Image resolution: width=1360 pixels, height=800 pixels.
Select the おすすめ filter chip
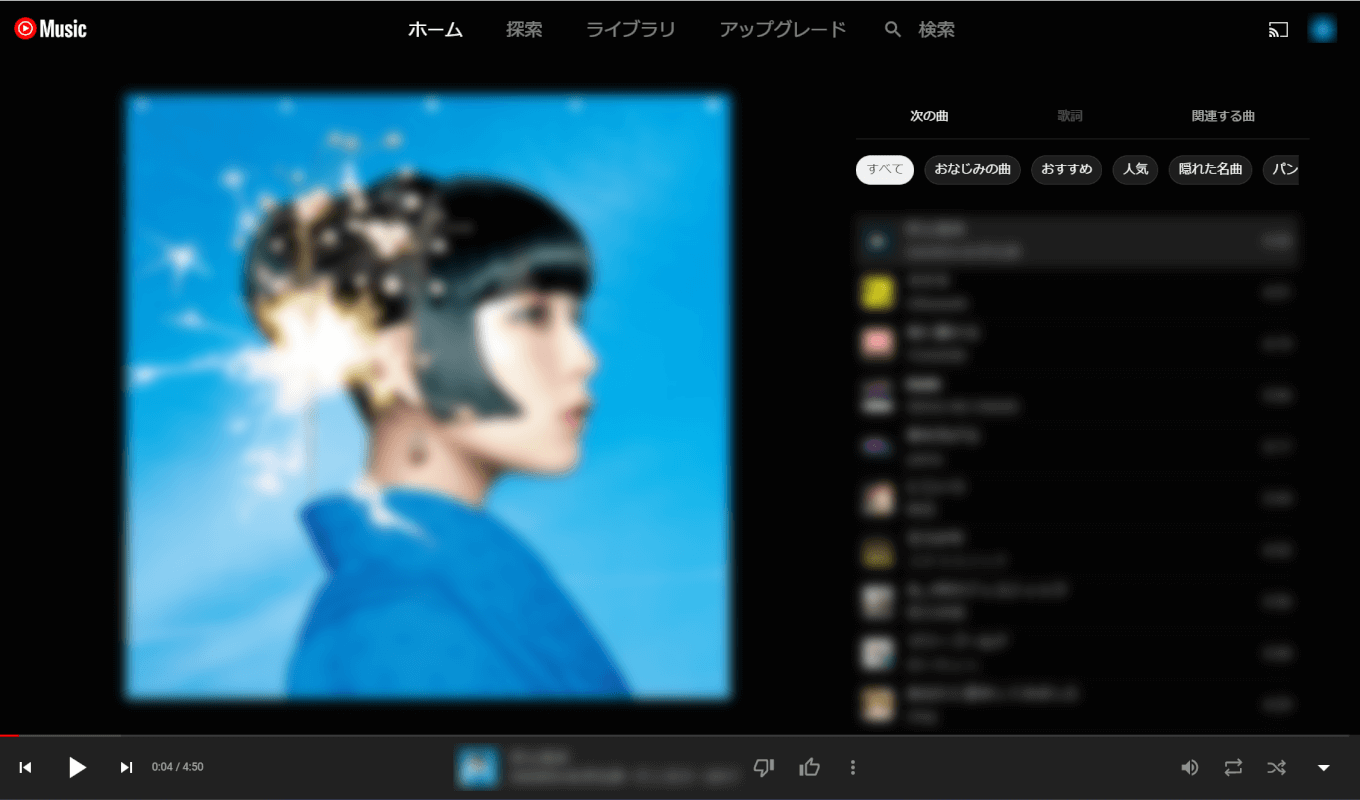coord(1066,169)
